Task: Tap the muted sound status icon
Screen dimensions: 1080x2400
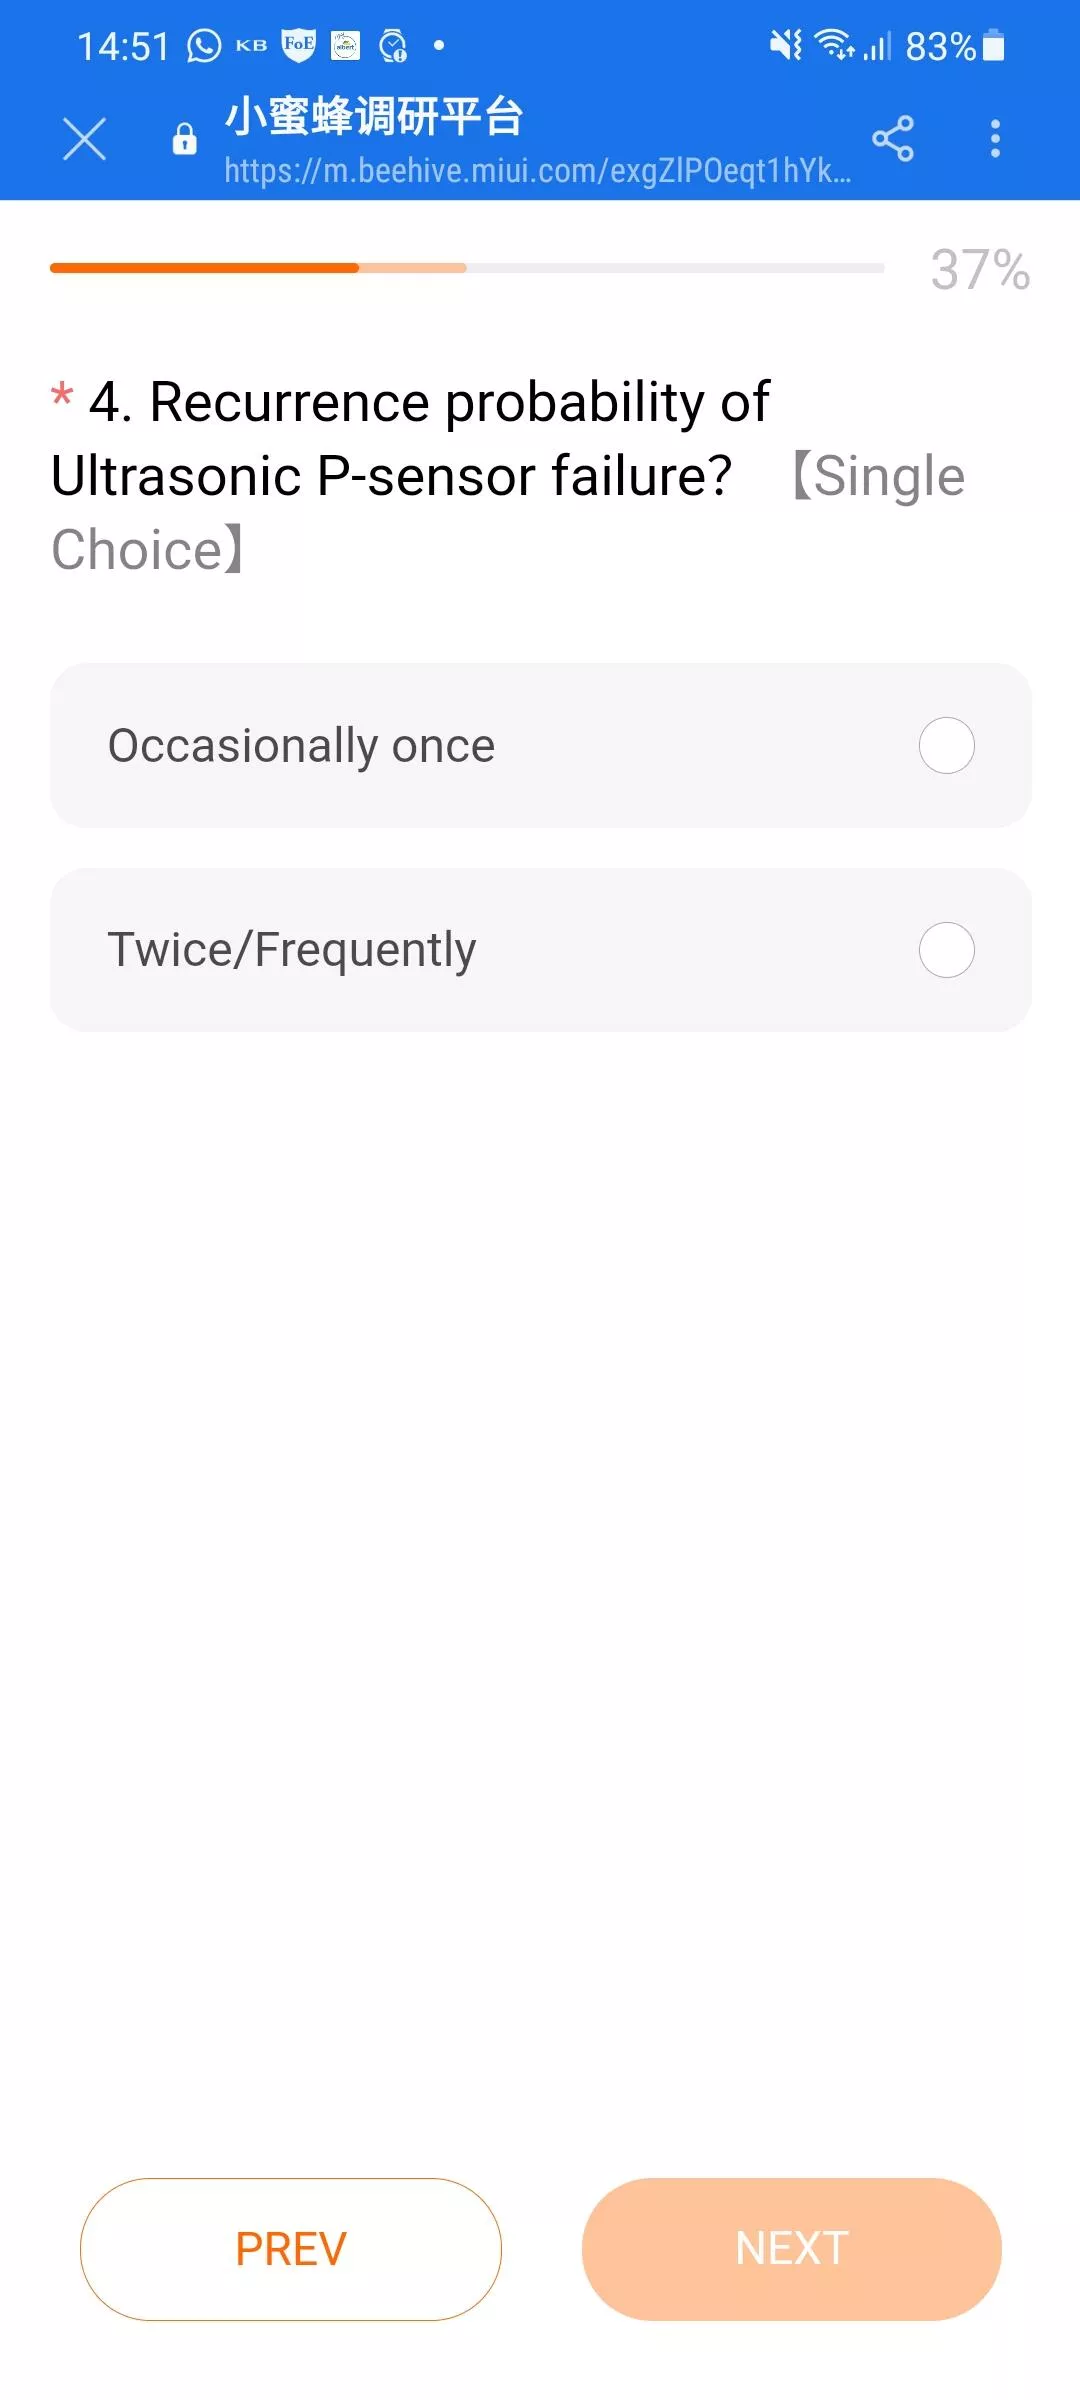Action: click(785, 45)
